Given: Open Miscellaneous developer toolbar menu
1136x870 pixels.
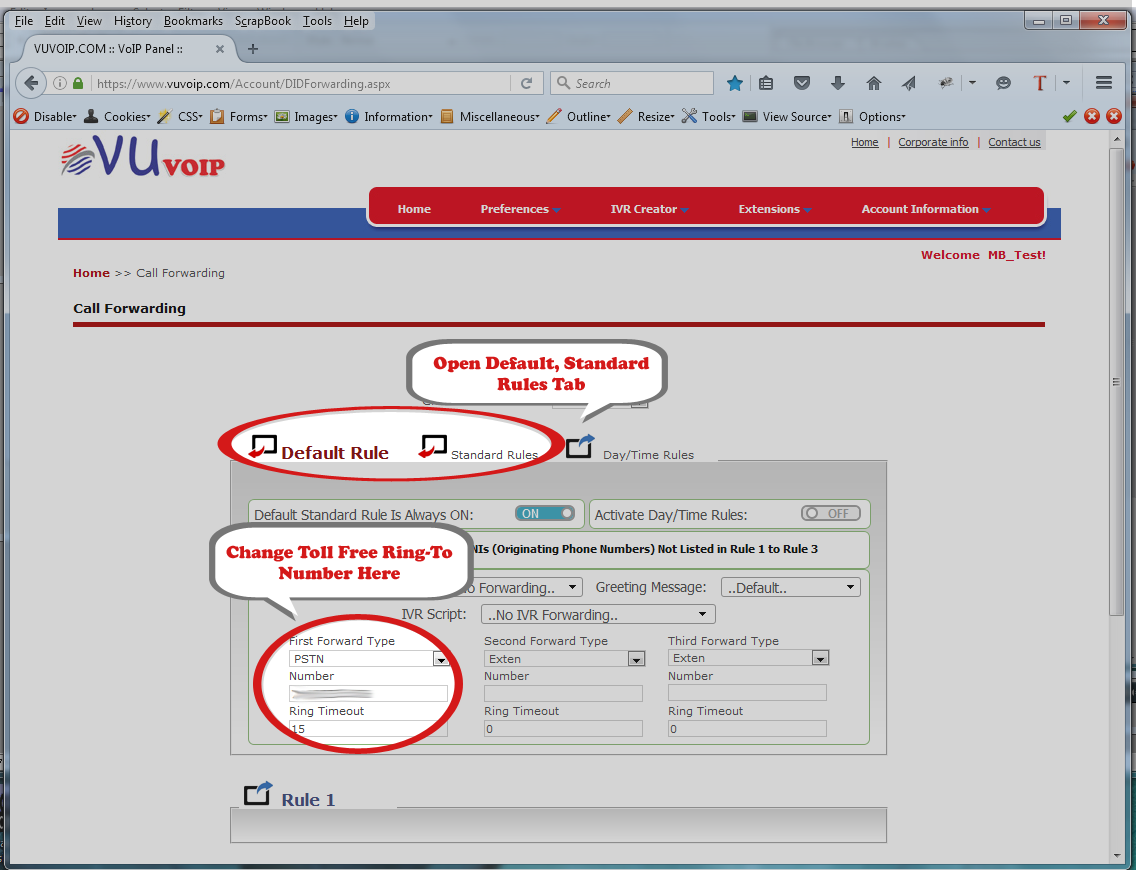Looking at the screenshot, I should (x=490, y=117).
